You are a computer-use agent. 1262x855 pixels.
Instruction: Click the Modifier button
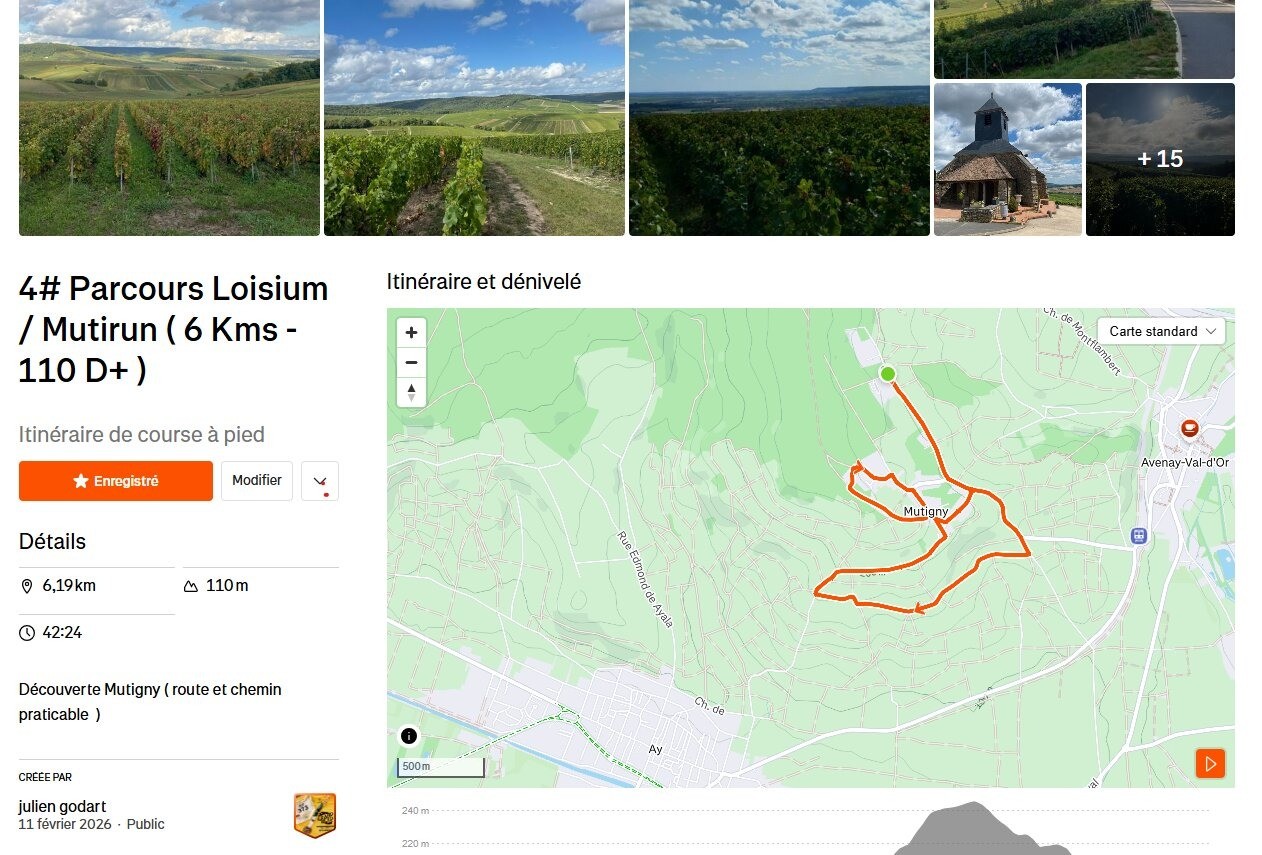click(257, 481)
